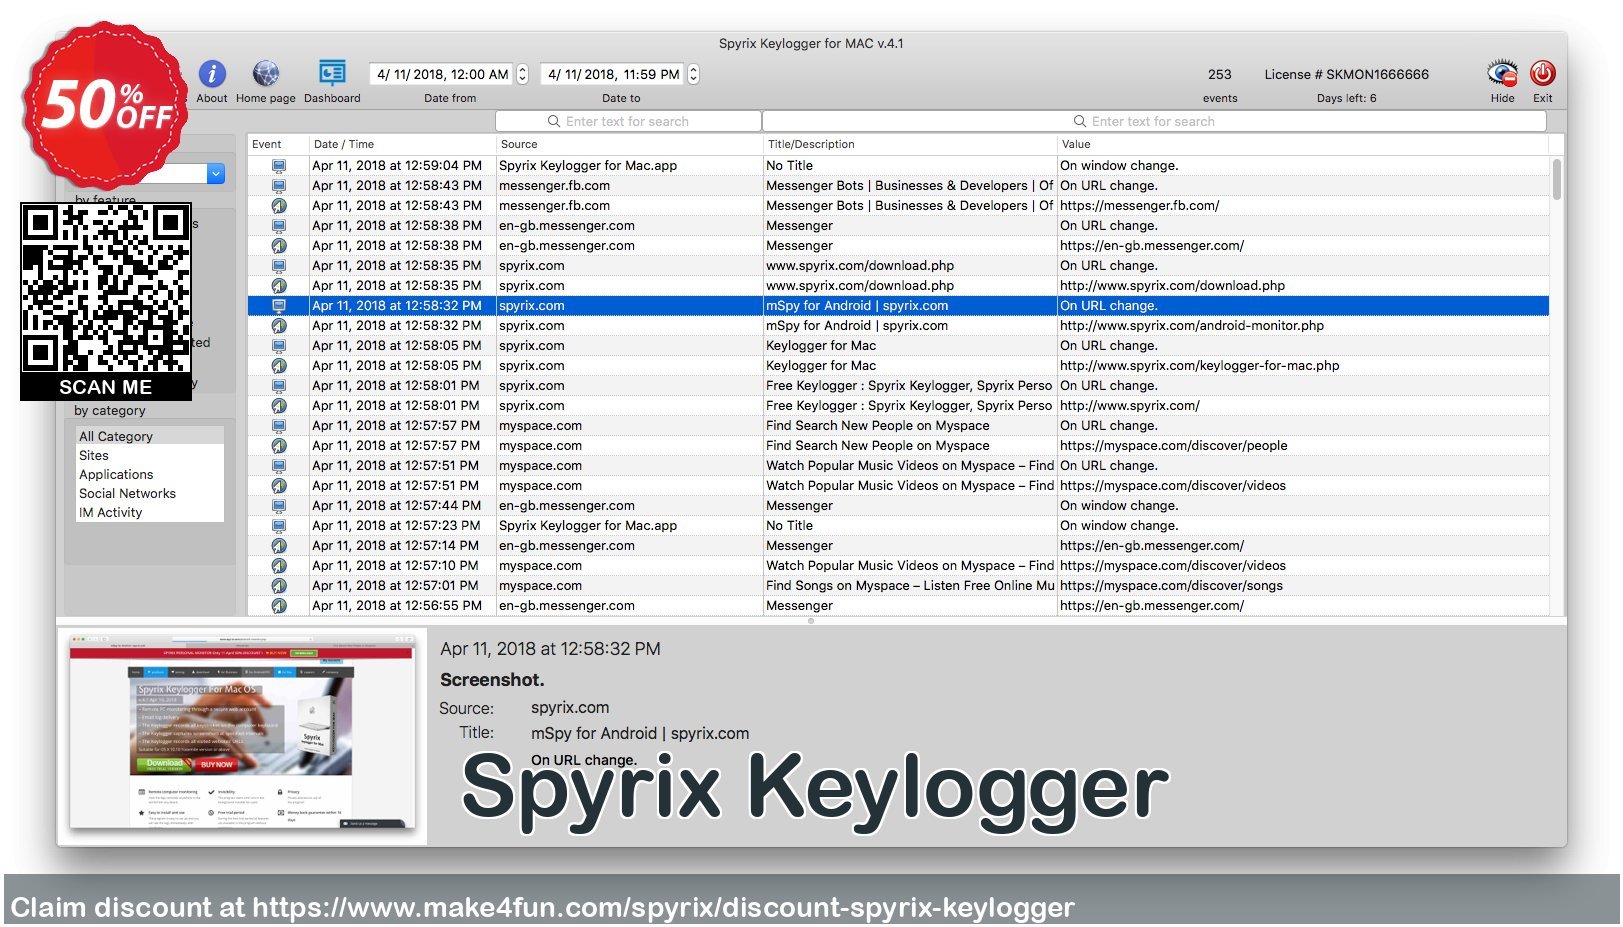Viewport: 1623px width, 927px height.
Task: Click the URL icon for the 12:58:38 PM https://en-gb.messenger.com/ row
Action: [279, 246]
